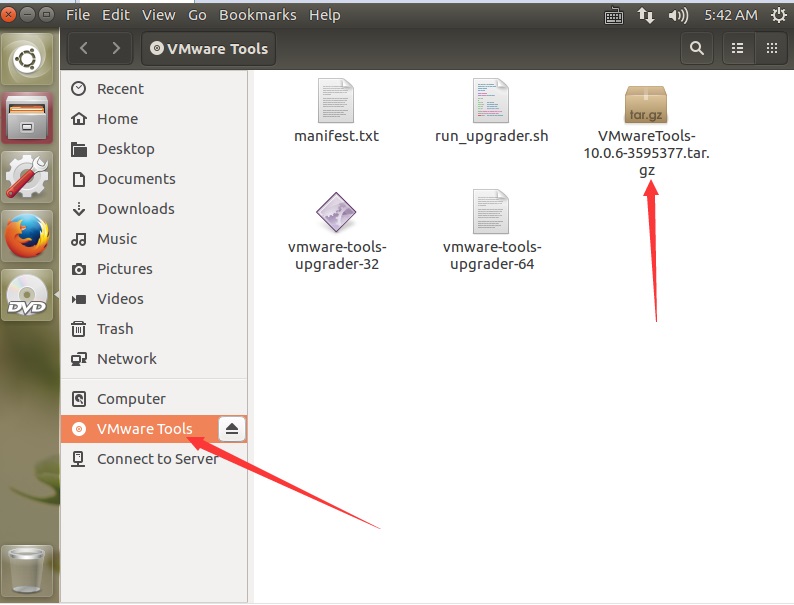Select the vmware-tools-upgrader-32 executable

(336, 212)
